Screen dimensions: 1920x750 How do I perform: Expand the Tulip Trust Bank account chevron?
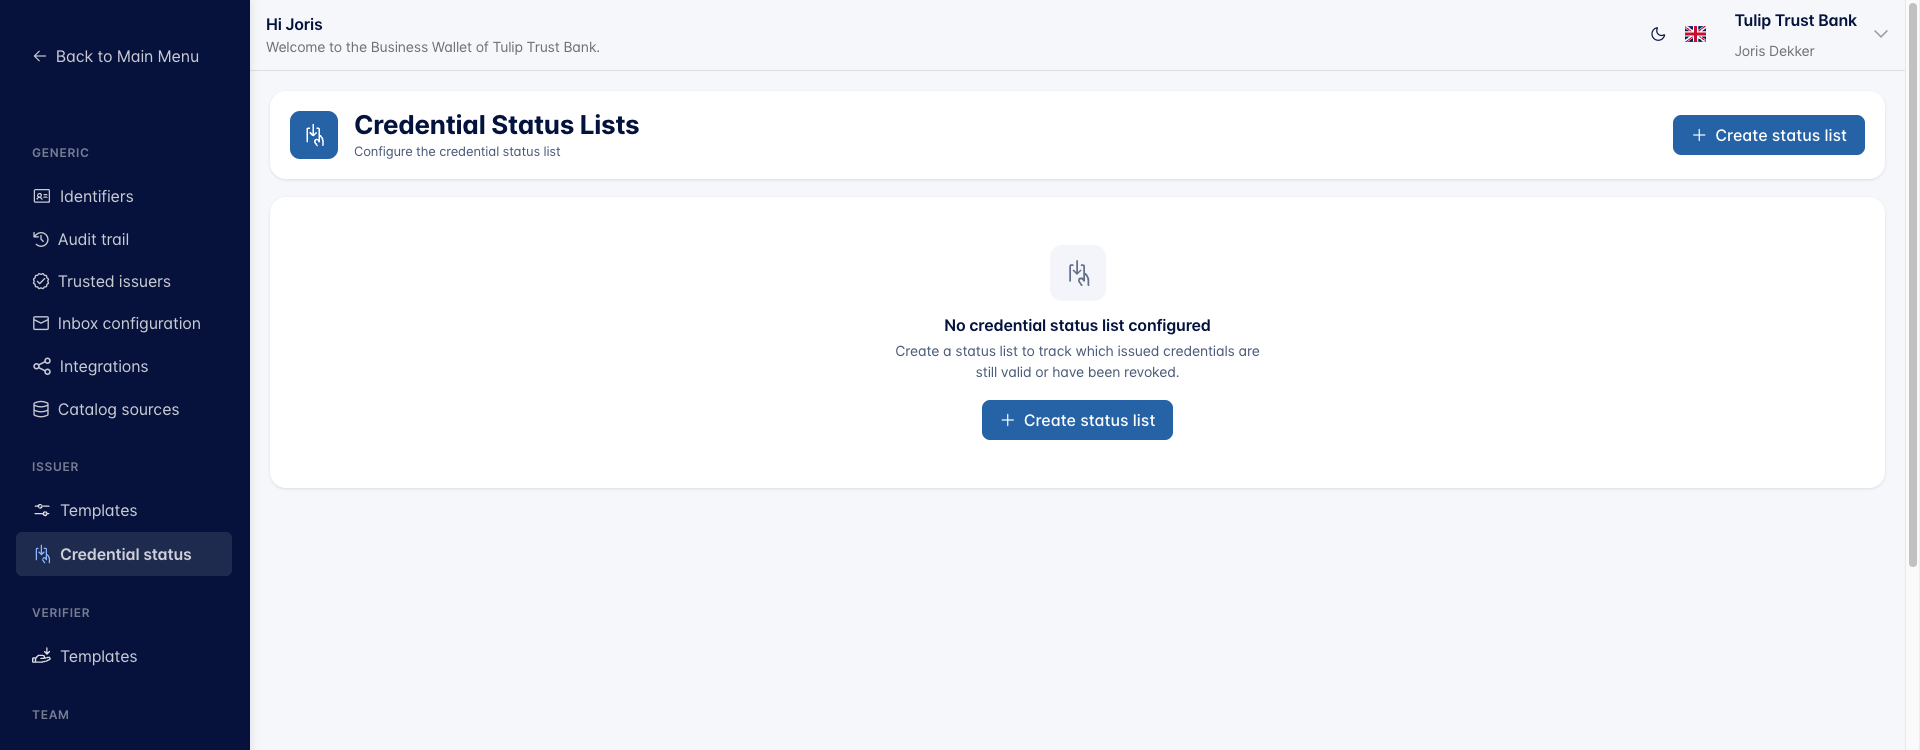1880,34
